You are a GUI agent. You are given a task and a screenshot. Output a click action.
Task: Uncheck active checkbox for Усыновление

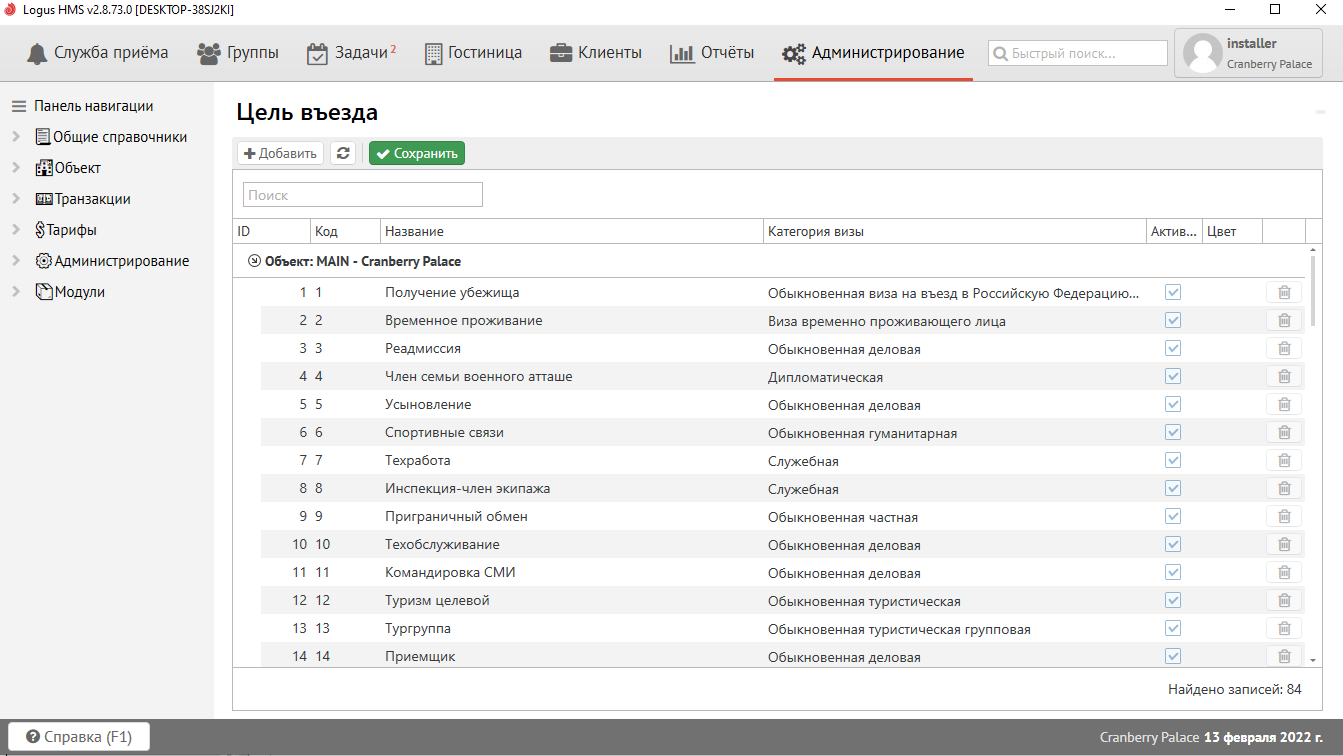pos(1173,405)
